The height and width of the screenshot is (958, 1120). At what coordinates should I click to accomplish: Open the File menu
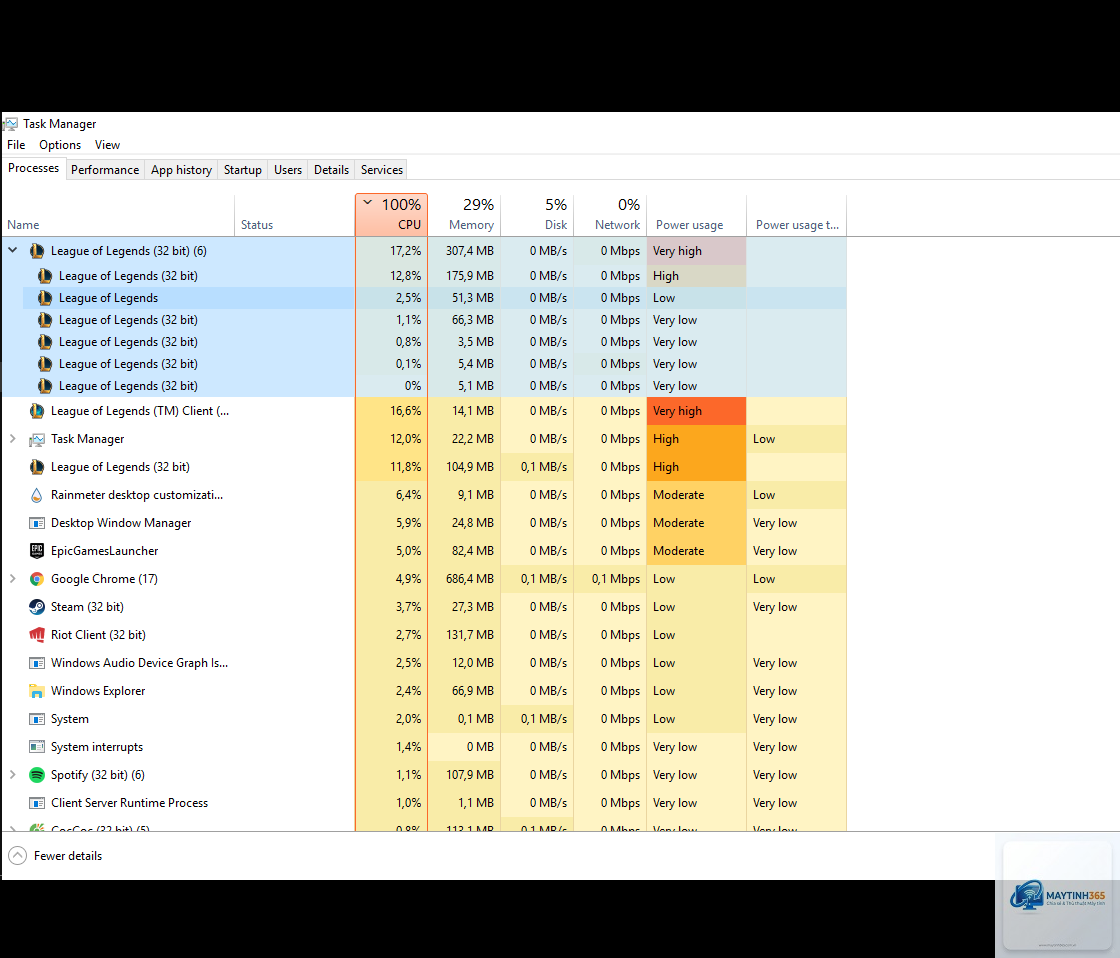point(16,145)
